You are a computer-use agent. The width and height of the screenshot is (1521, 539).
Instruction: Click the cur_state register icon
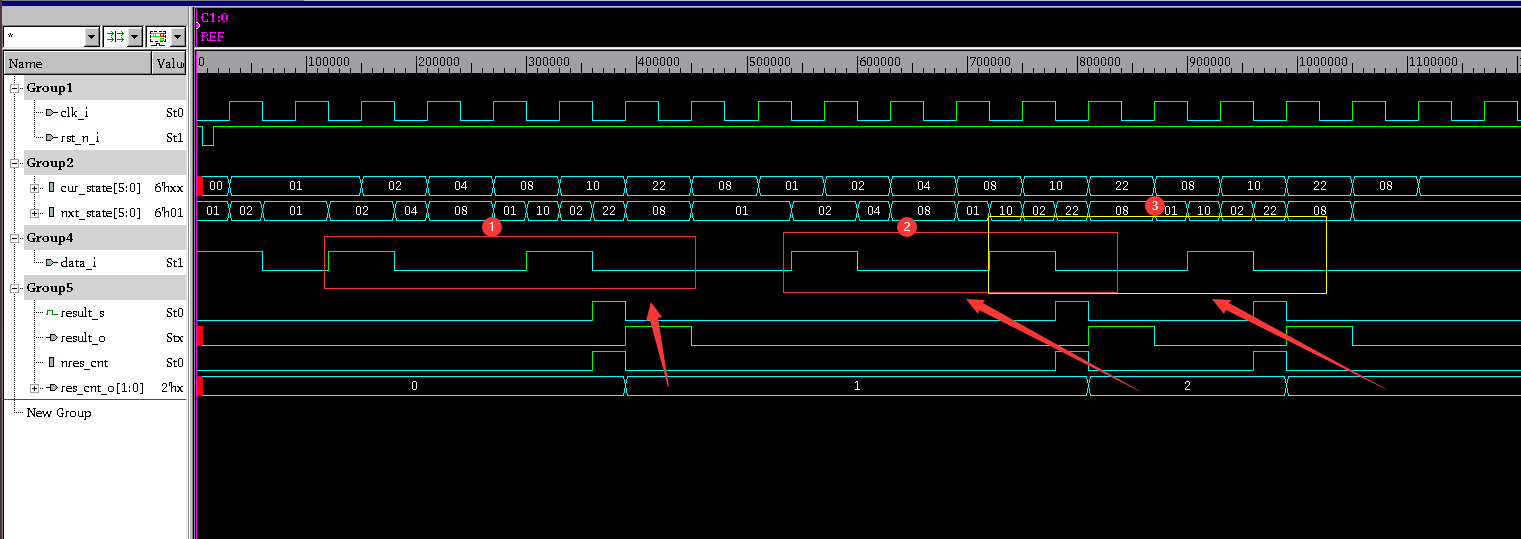[51, 188]
